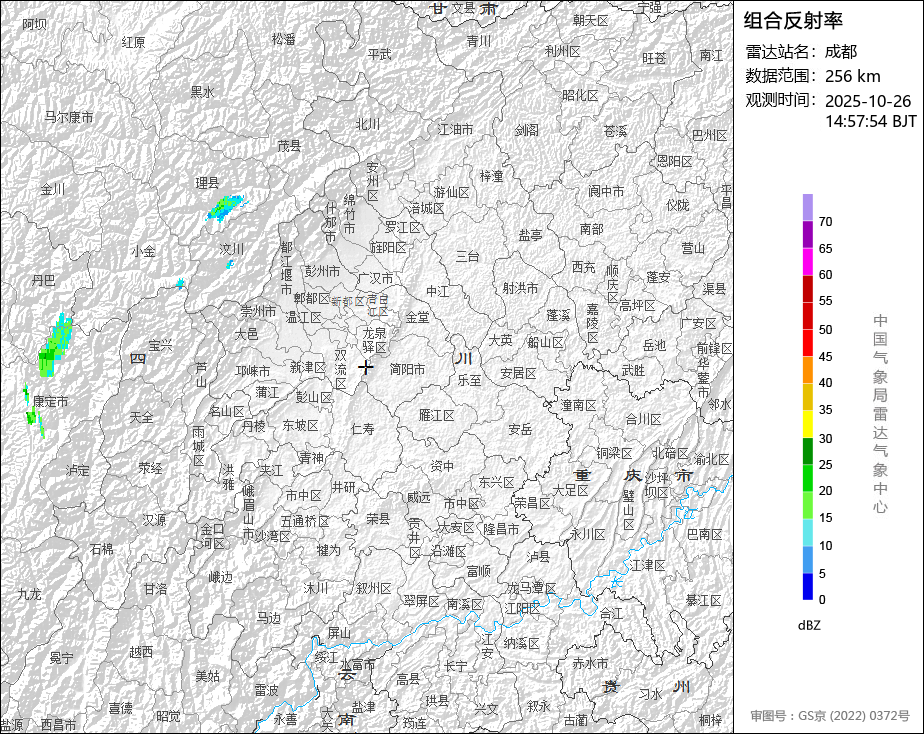
Task: Click the black cross radar station marker
Action: [366, 368]
